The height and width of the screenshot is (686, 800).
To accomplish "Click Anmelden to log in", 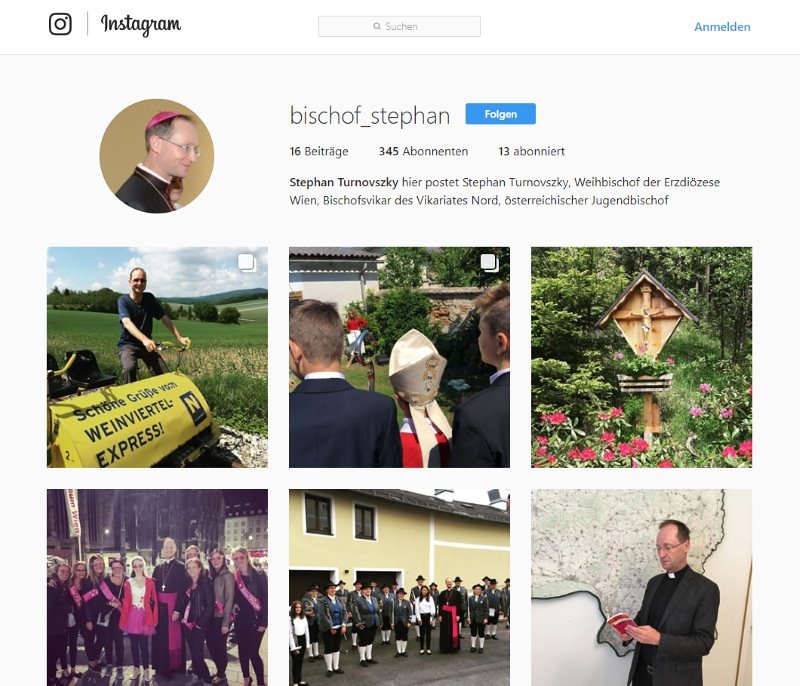I will 722,27.
